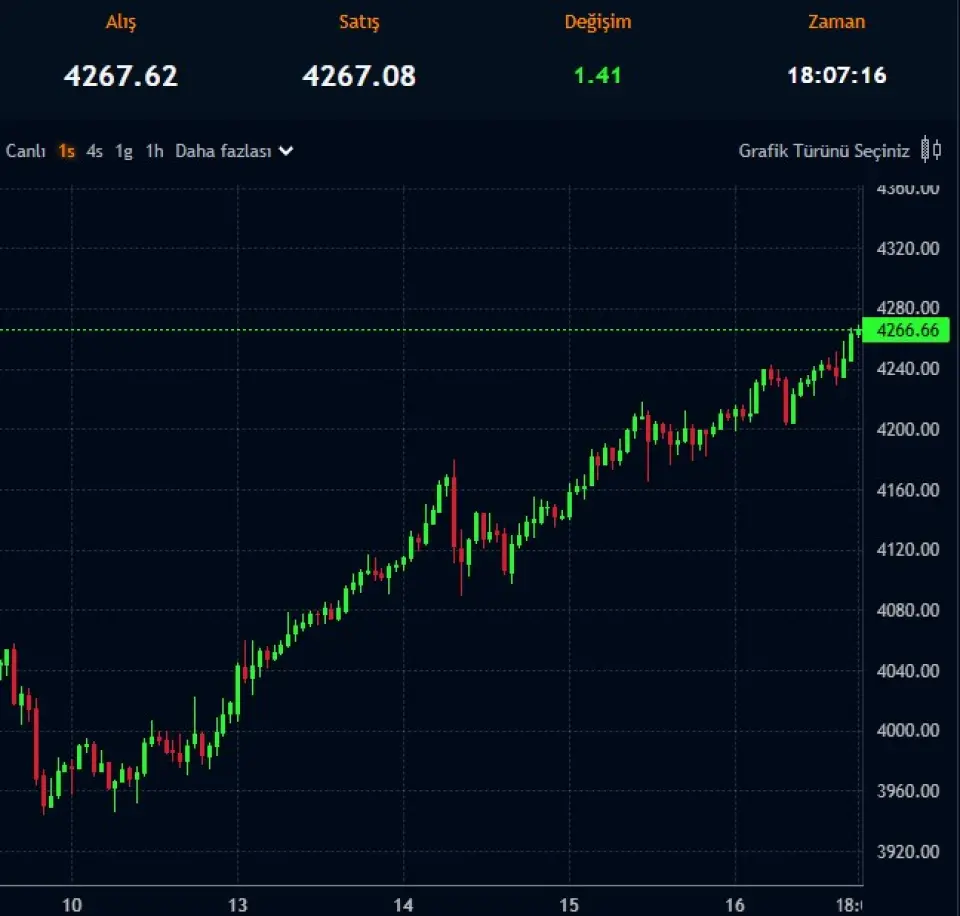
Task: Click date 10 on the time axis
Action: coord(71,903)
